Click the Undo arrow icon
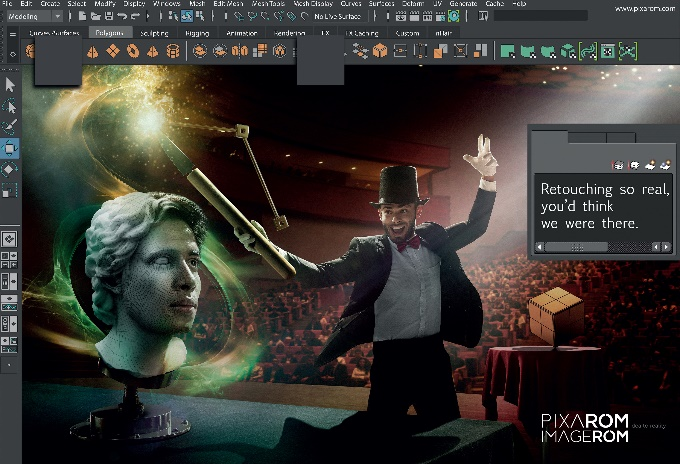Screen dimensions: 680x464 (x=122, y=16)
